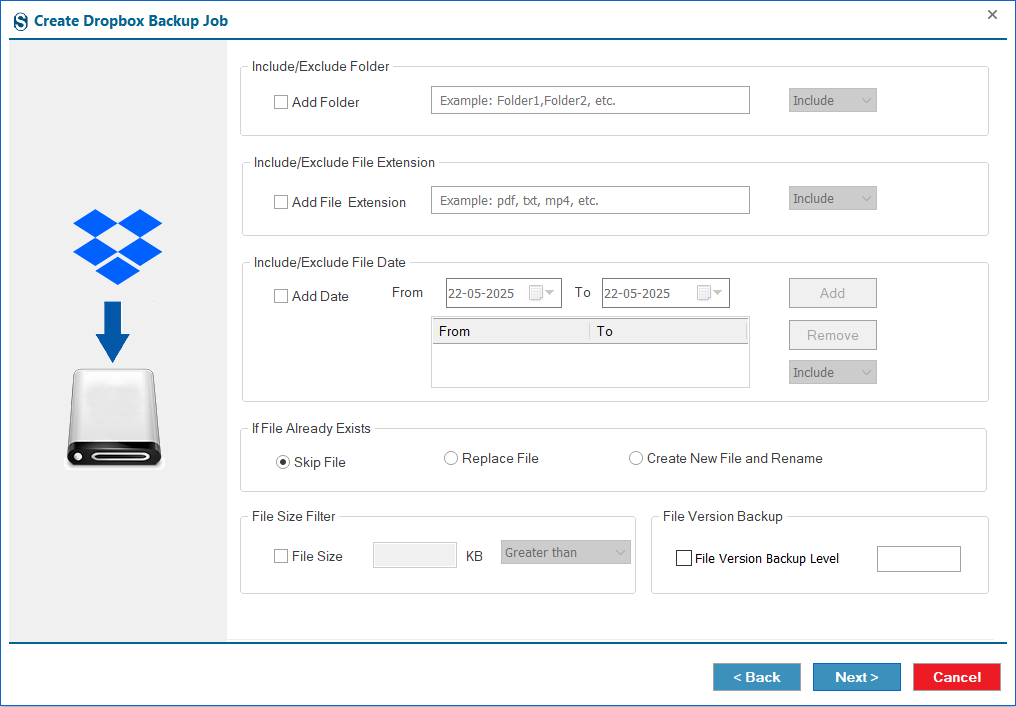Click the version backup level input
This screenshot has height=707, width=1016.
pyautogui.click(x=919, y=559)
